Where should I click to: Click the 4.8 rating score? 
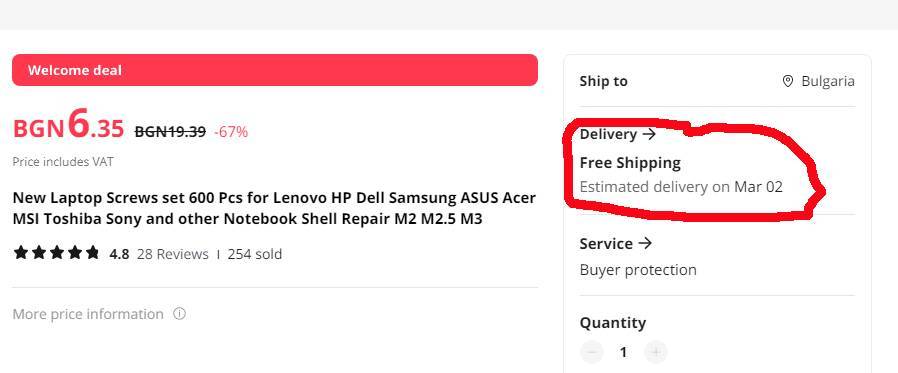[119, 254]
